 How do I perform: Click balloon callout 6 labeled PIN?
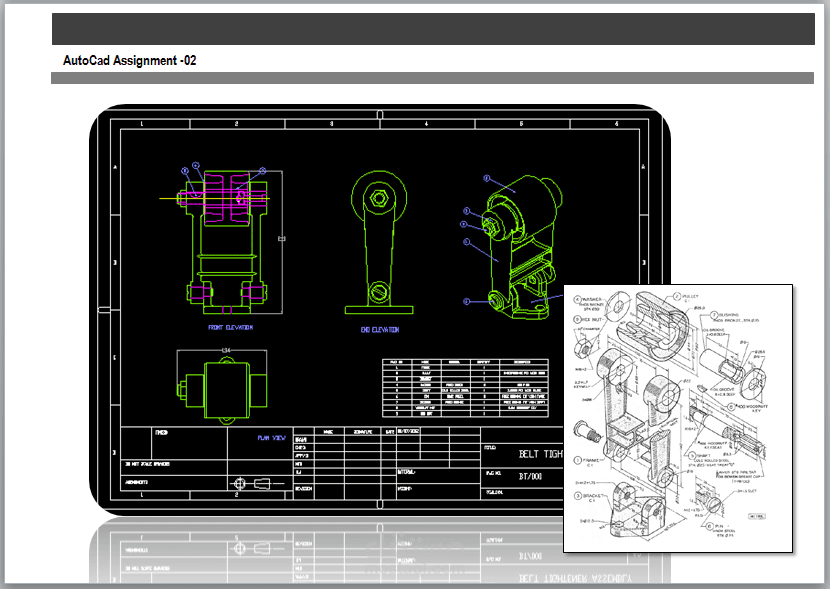(x=710, y=526)
